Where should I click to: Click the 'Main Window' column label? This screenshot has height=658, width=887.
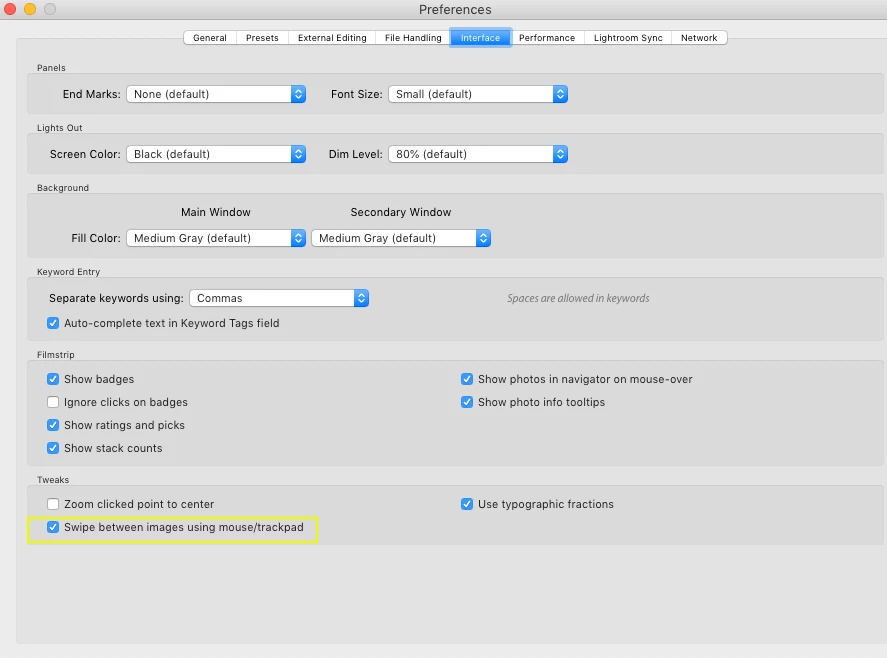pos(216,212)
